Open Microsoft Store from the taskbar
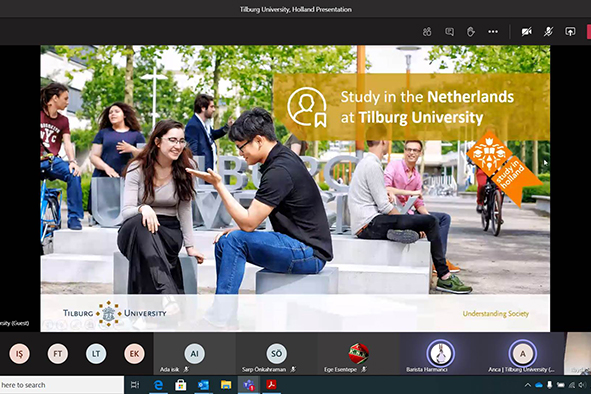The height and width of the screenshot is (394, 591). (181, 385)
